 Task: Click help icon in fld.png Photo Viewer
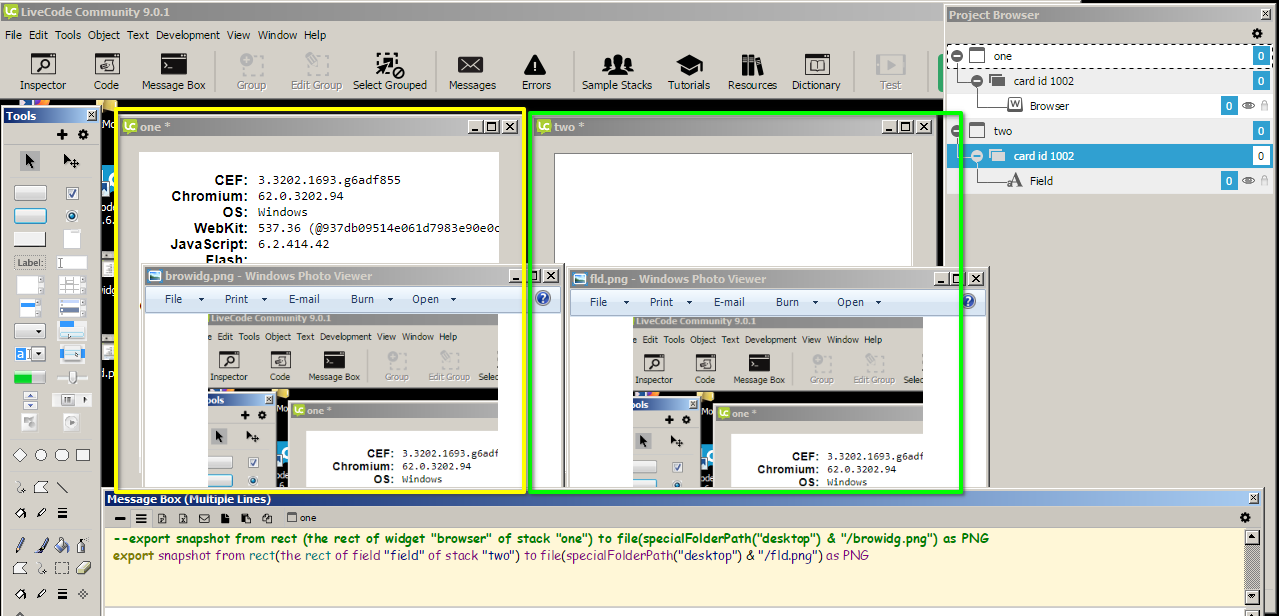pos(968,301)
